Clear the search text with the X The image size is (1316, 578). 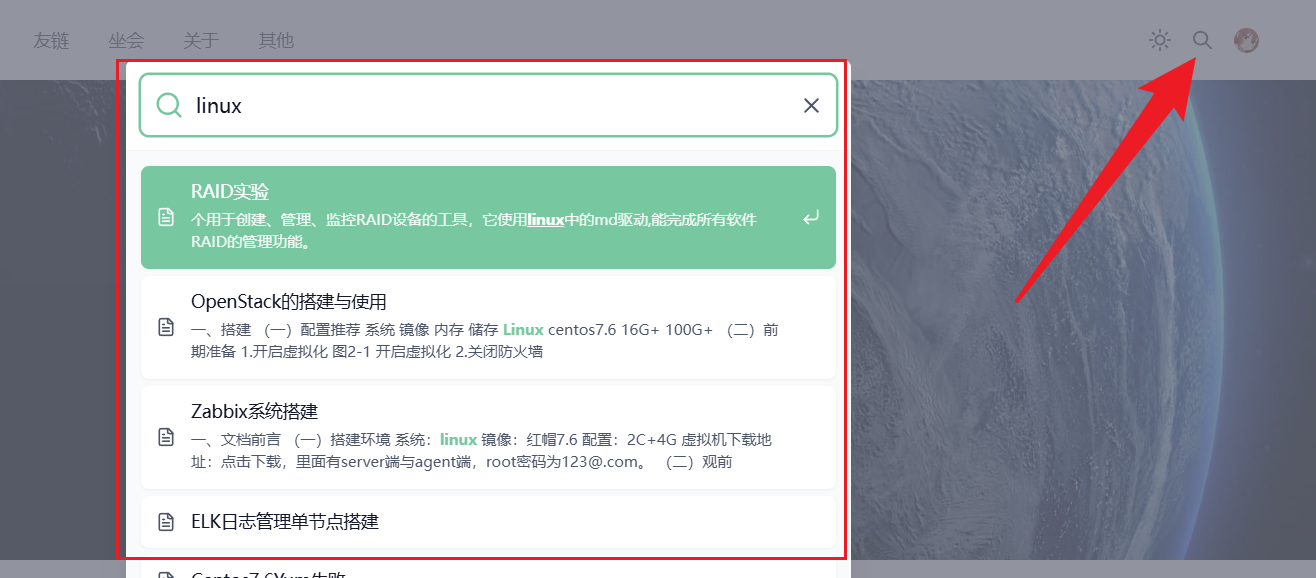tap(811, 105)
